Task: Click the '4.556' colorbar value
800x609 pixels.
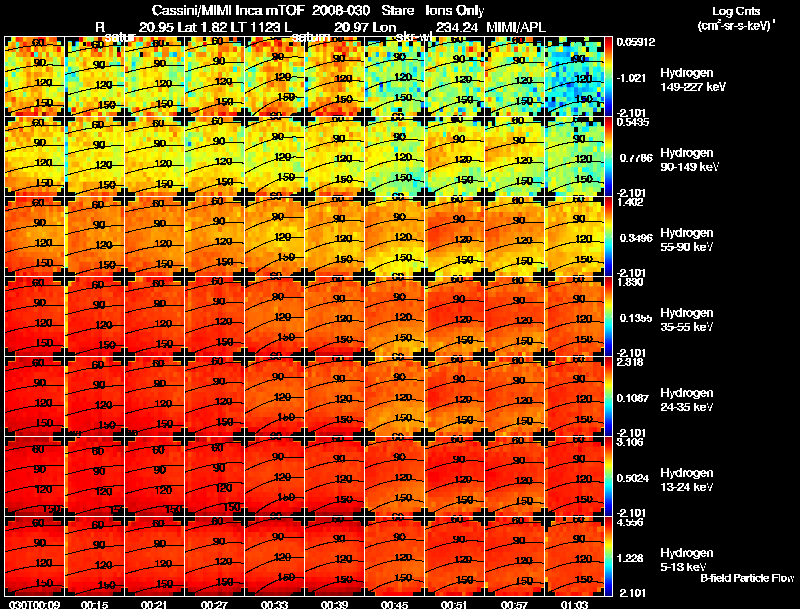Action: (630, 522)
